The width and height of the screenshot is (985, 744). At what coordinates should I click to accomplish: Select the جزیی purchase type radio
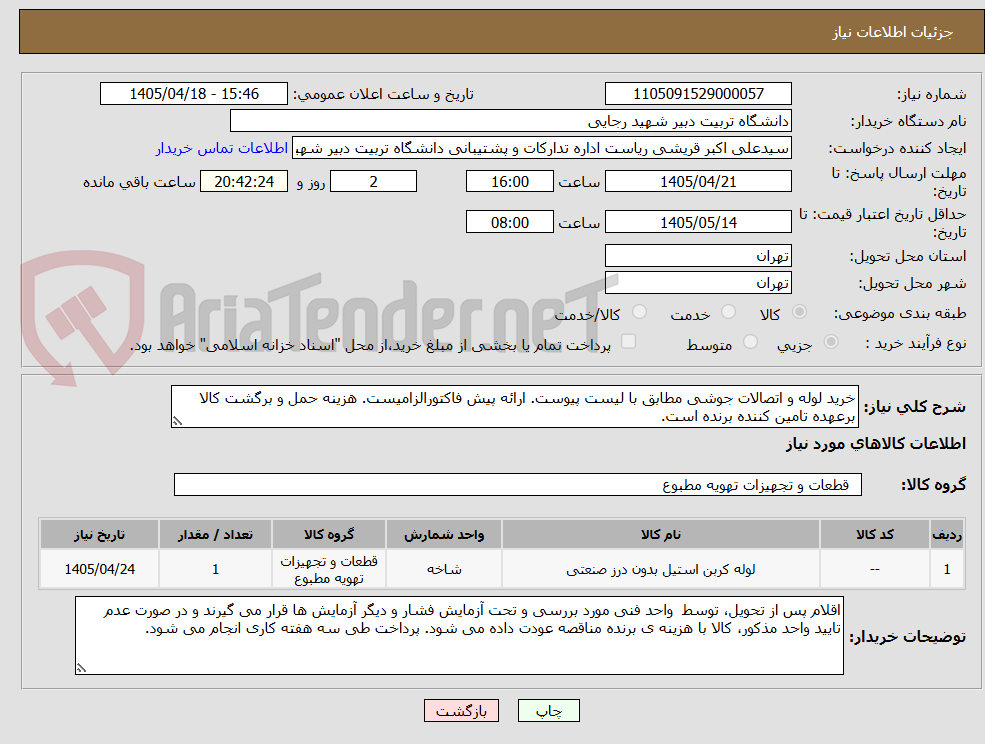[x=830, y=342]
